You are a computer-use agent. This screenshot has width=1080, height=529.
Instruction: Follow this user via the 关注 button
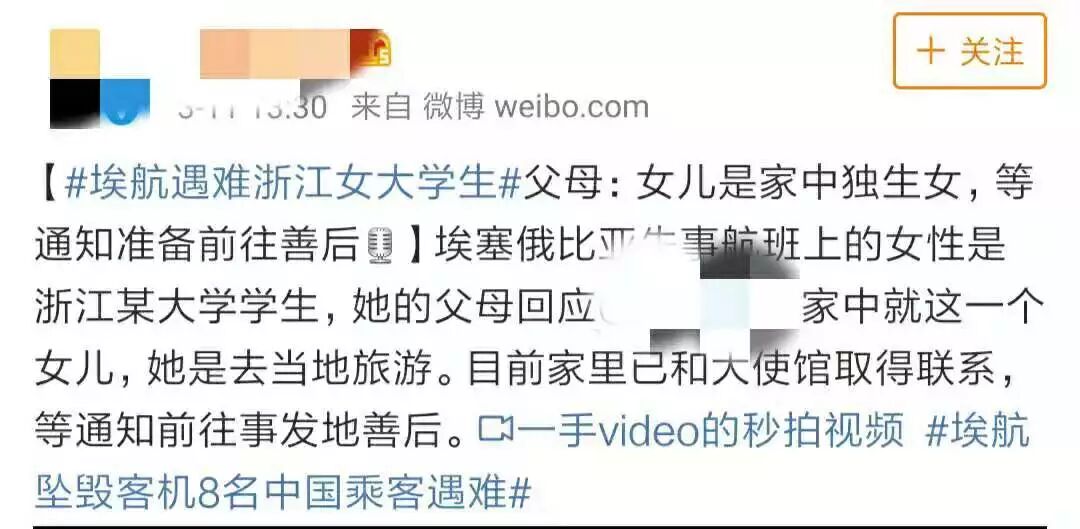(x=970, y=52)
